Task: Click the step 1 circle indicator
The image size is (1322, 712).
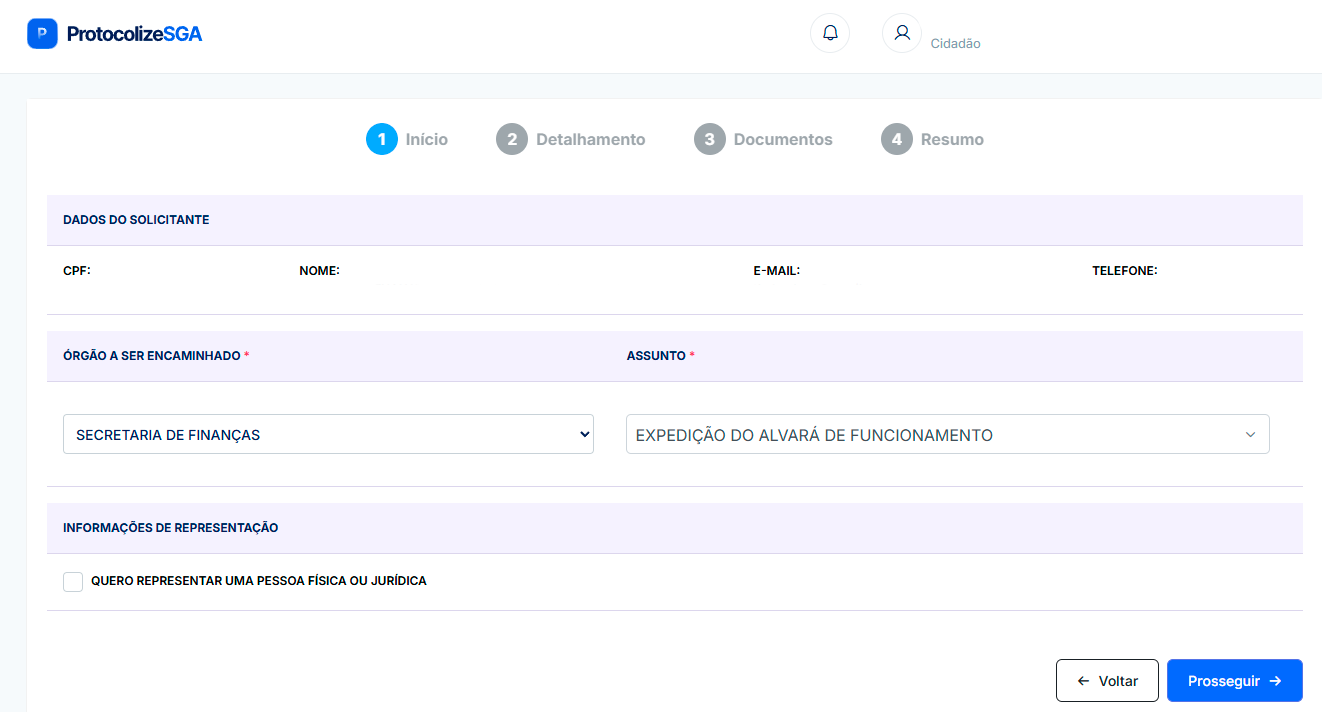Action: 382,139
